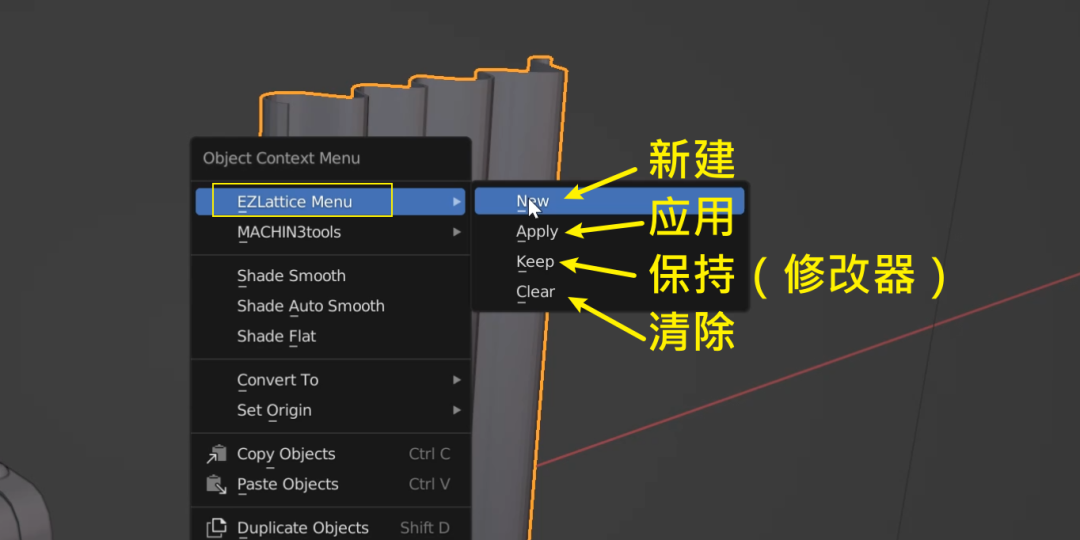Select Shade Flat
Viewport: 1080px width, 540px height.
[x=331, y=336]
